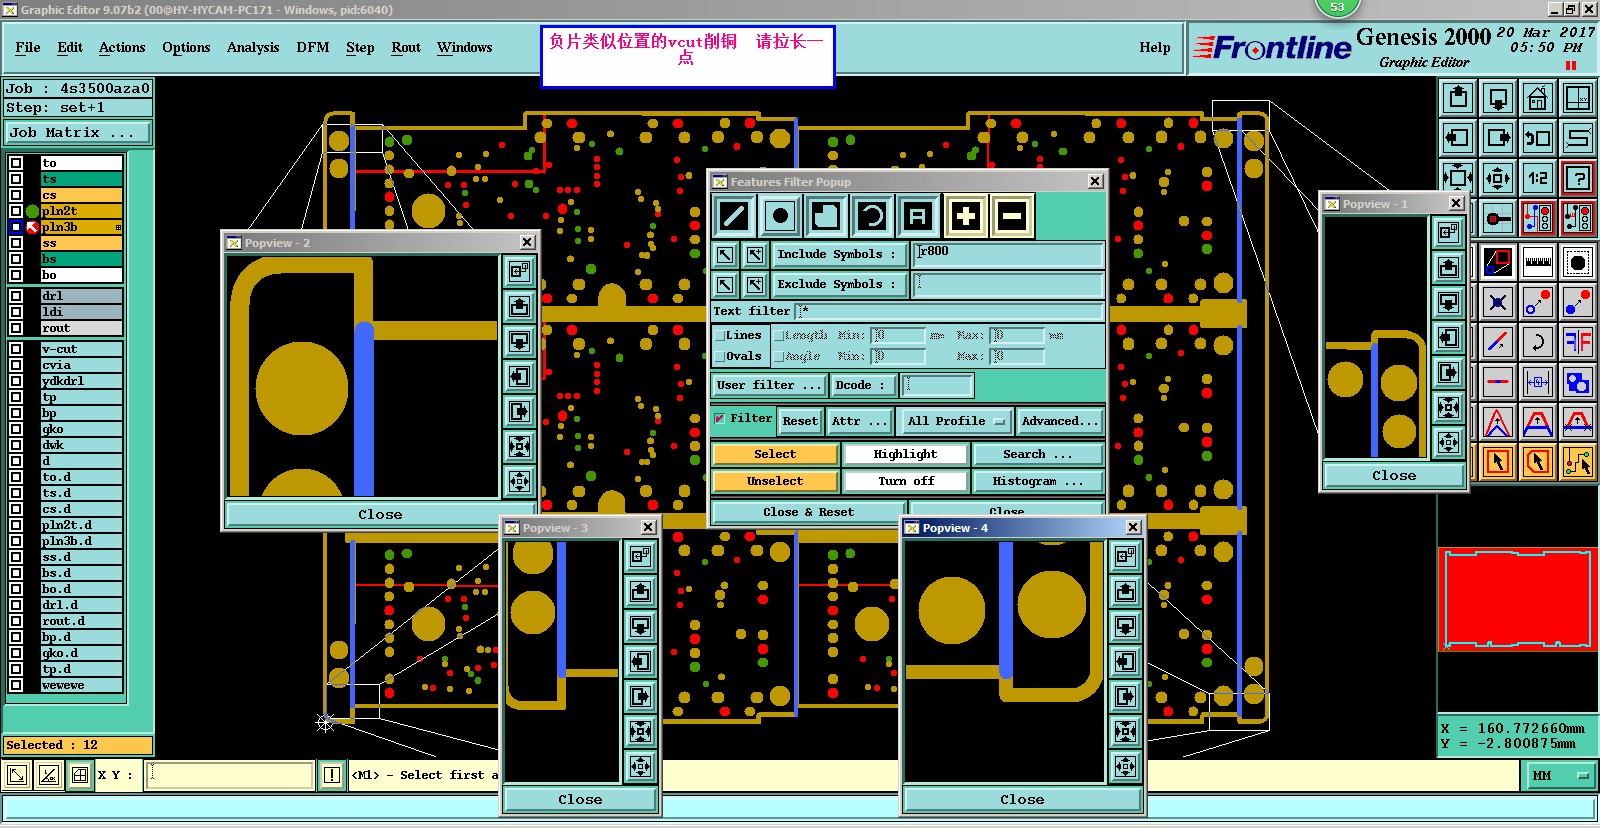The image size is (1600, 828).
Task: Click rightmost orange pointer icon with net path
Action: (x=1578, y=462)
